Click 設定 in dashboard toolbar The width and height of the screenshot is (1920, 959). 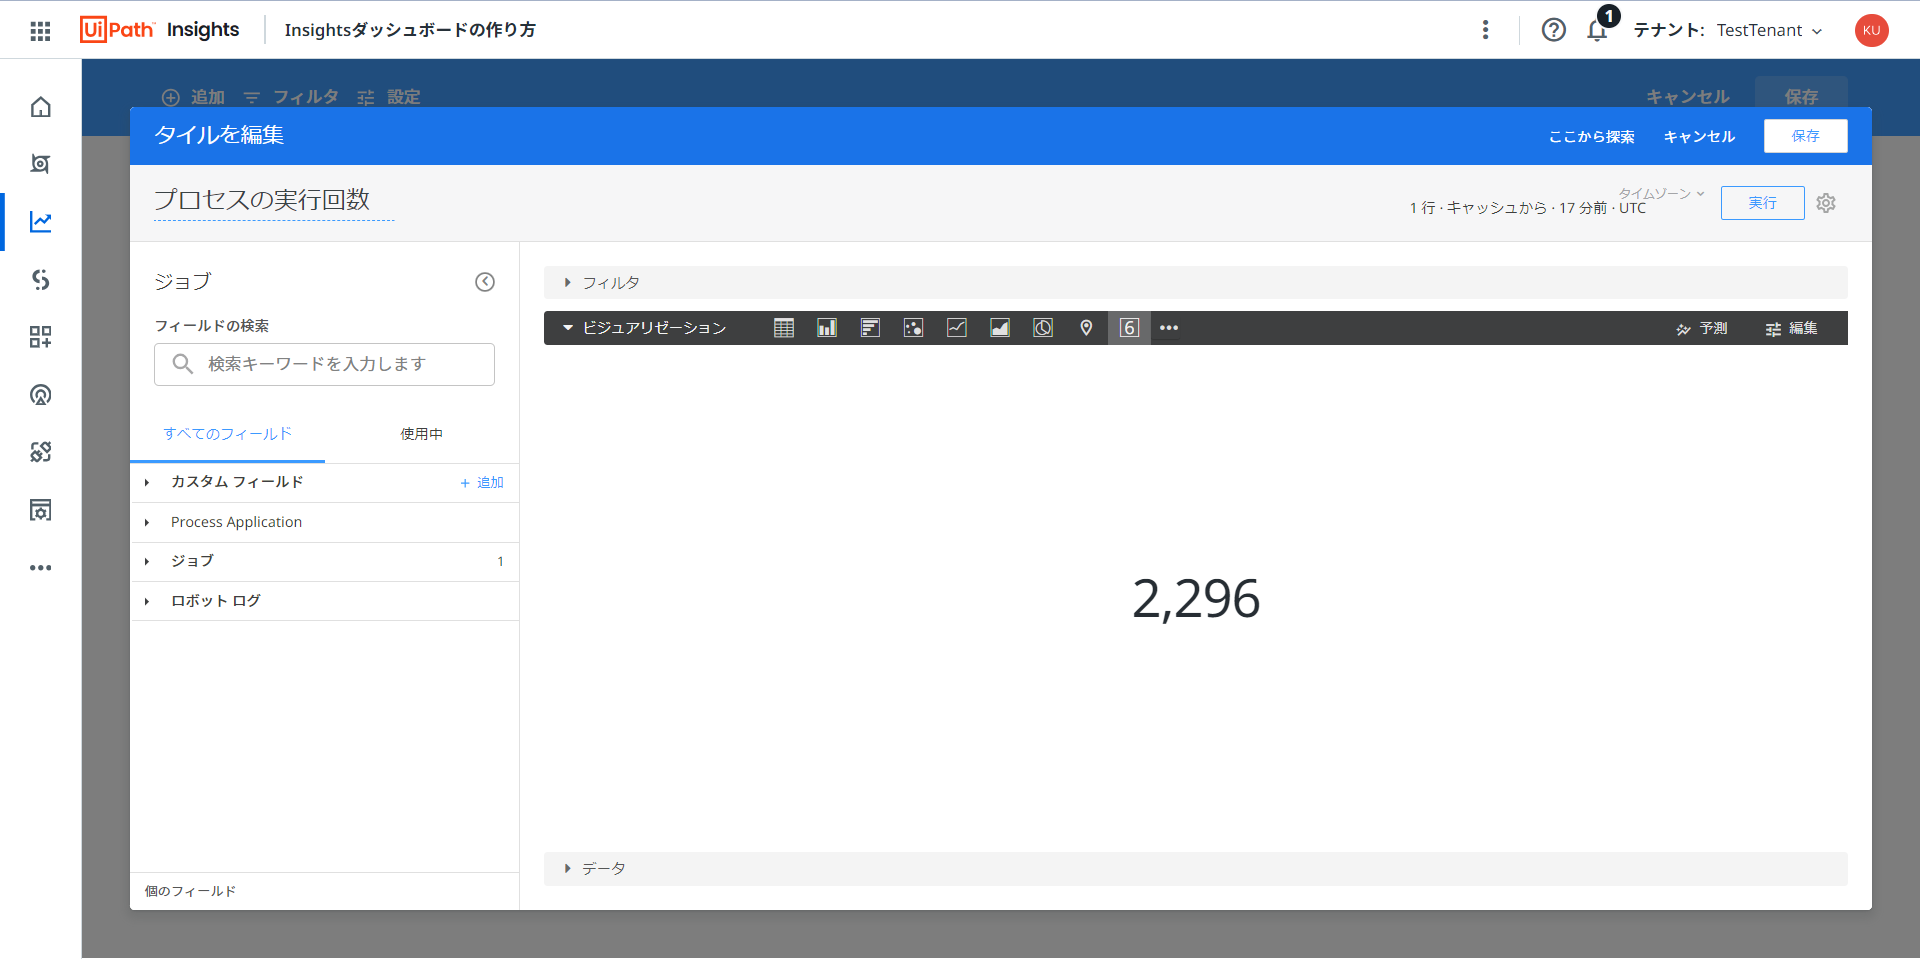tap(389, 97)
